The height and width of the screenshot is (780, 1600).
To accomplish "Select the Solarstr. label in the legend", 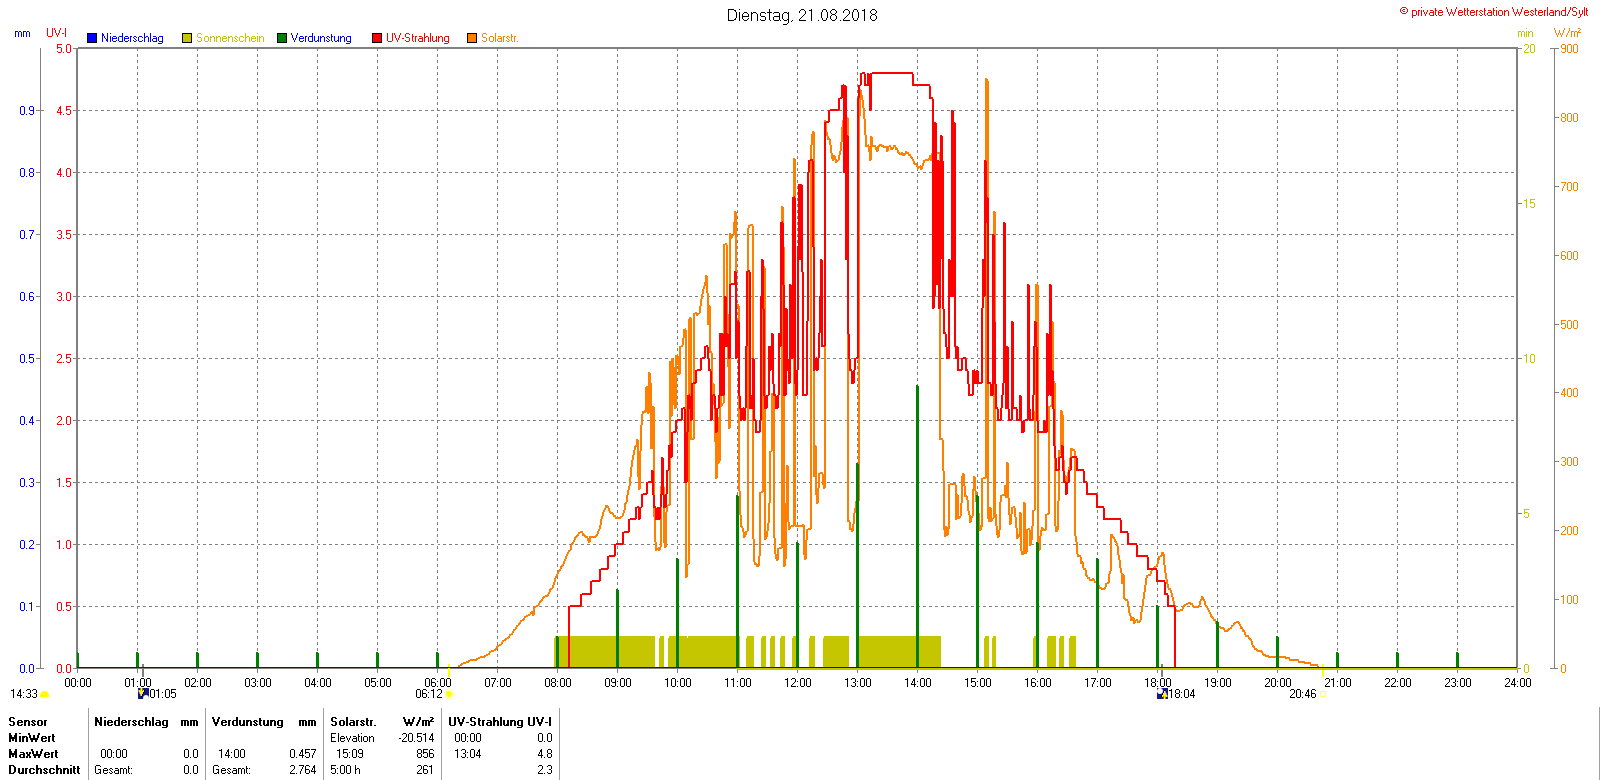I will click(x=499, y=38).
